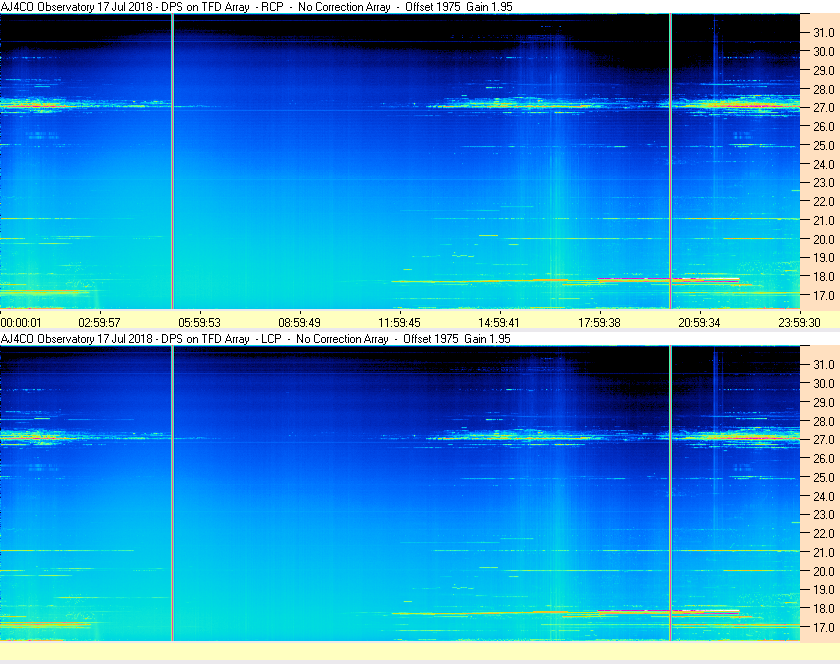Click the 31.0 frequency label in RCP panel

[x=824, y=33]
